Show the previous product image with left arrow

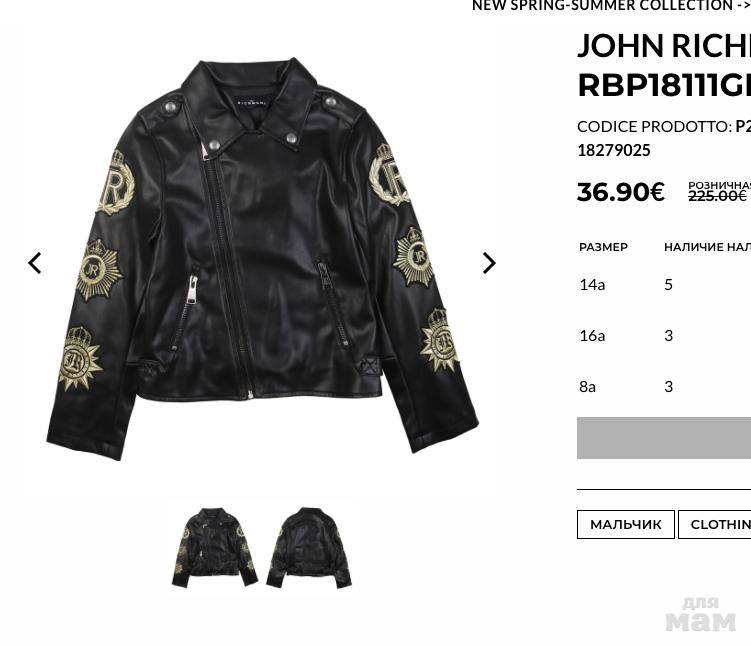pos(34,263)
